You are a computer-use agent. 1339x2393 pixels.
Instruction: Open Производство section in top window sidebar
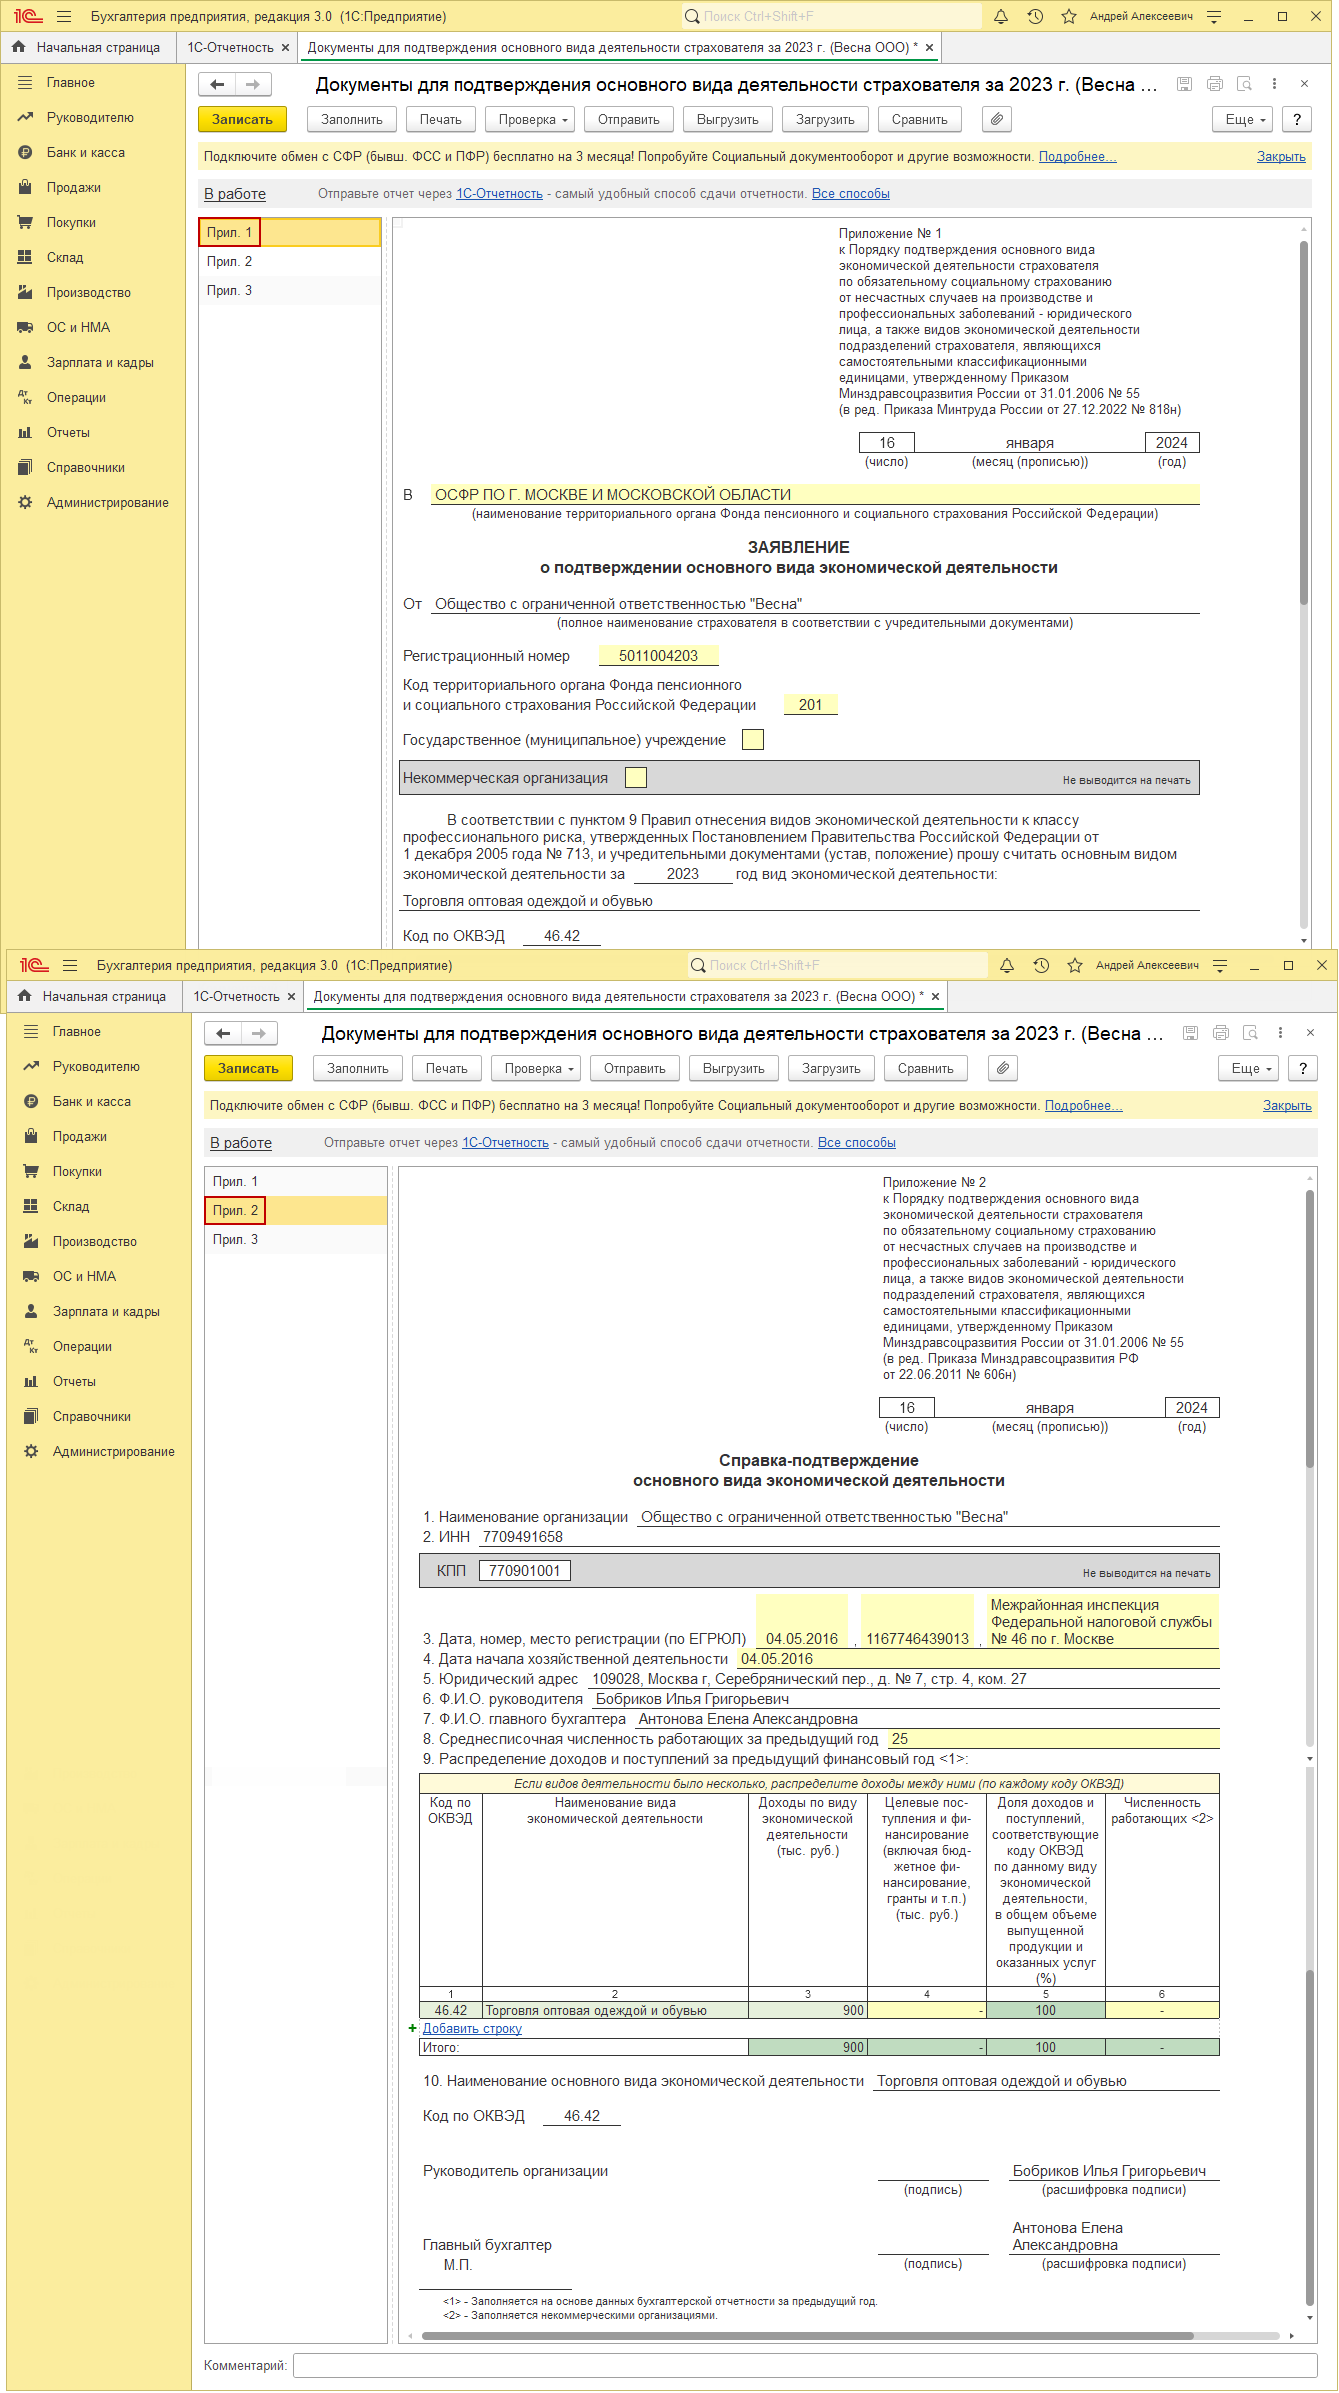coord(88,292)
